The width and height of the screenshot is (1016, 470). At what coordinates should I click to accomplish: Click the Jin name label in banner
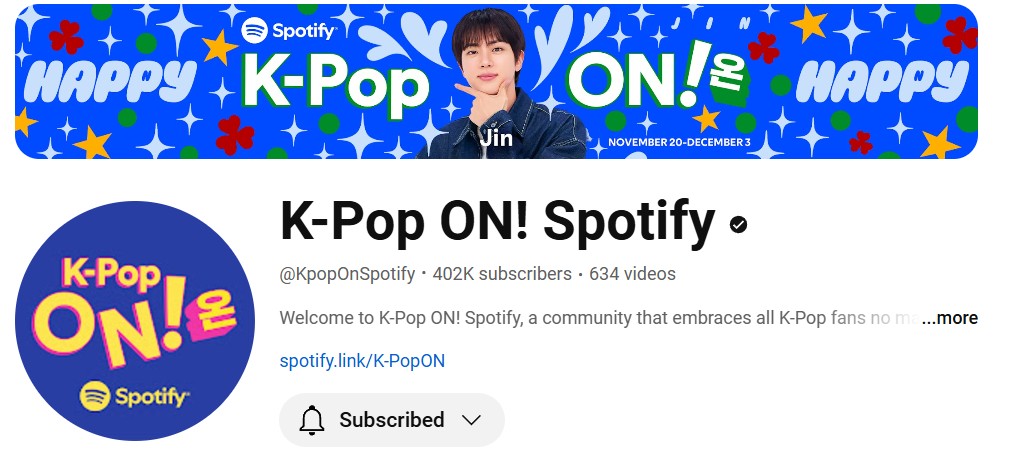click(x=496, y=138)
